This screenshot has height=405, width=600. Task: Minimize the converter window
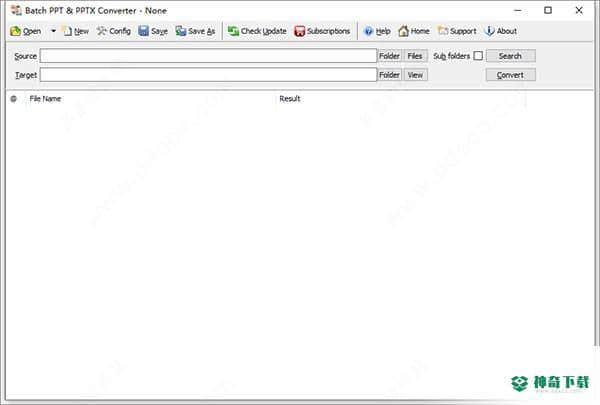click(518, 10)
